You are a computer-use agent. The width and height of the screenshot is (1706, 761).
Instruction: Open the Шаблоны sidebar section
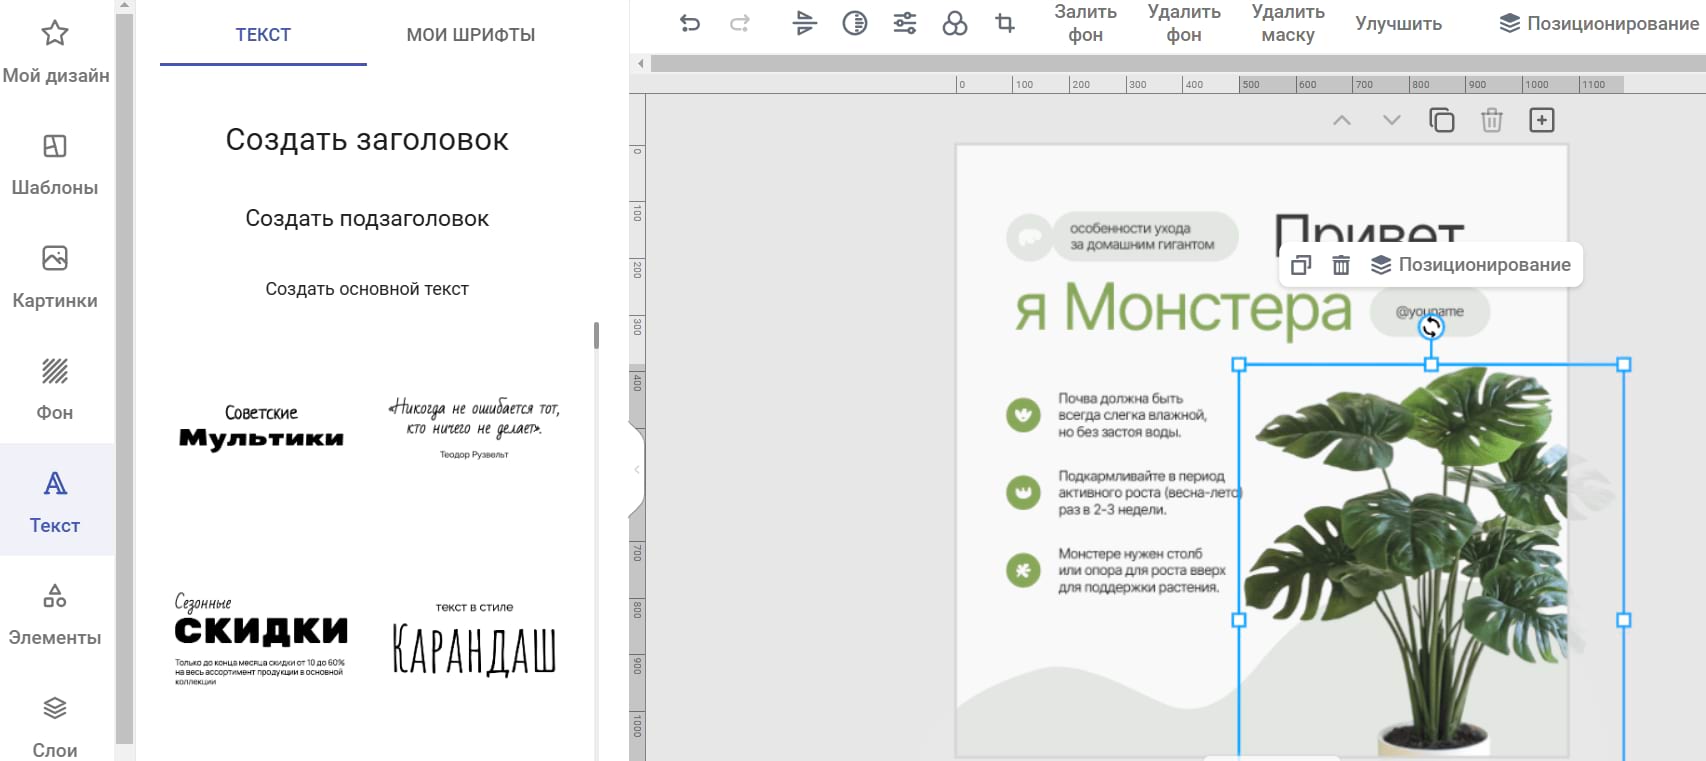click(x=55, y=165)
